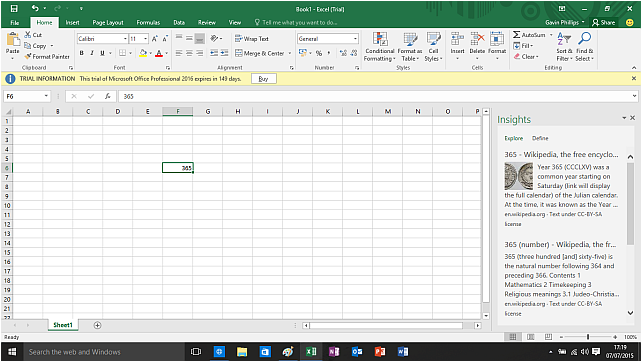
Task: Open fill color picker arrow
Action: pyautogui.click(x=150, y=53)
